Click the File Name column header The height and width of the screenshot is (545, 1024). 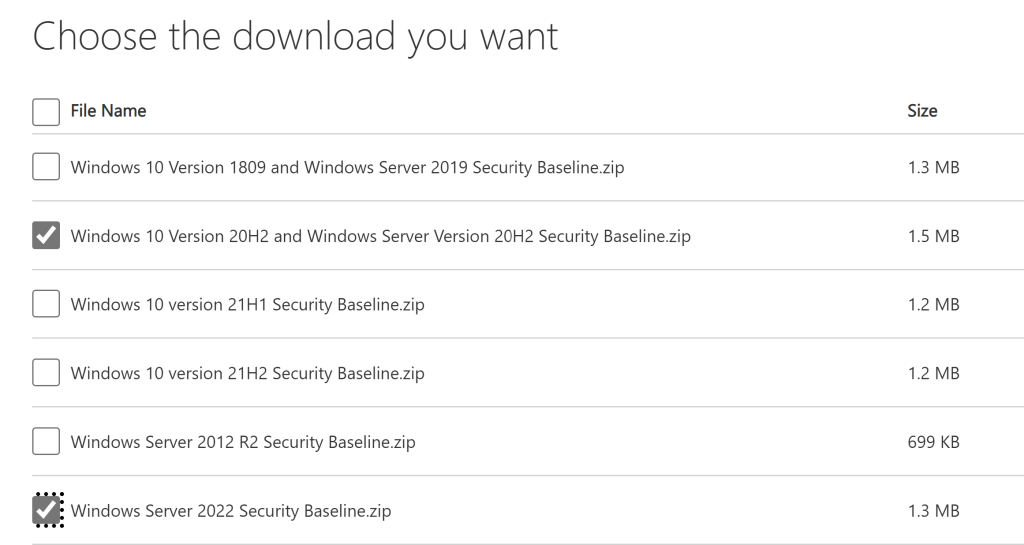pyautogui.click(x=108, y=111)
